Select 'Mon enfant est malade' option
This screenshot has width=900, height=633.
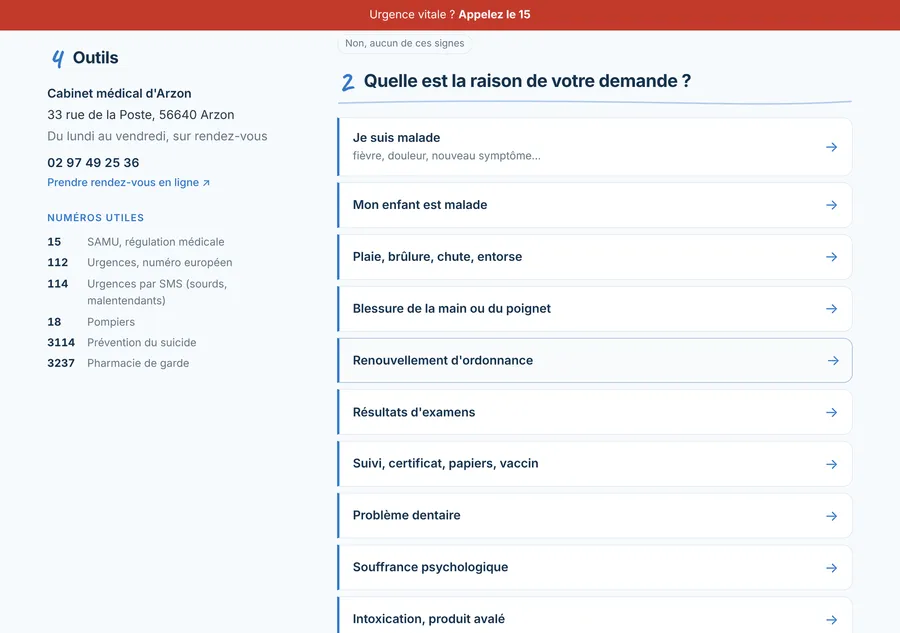point(595,205)
